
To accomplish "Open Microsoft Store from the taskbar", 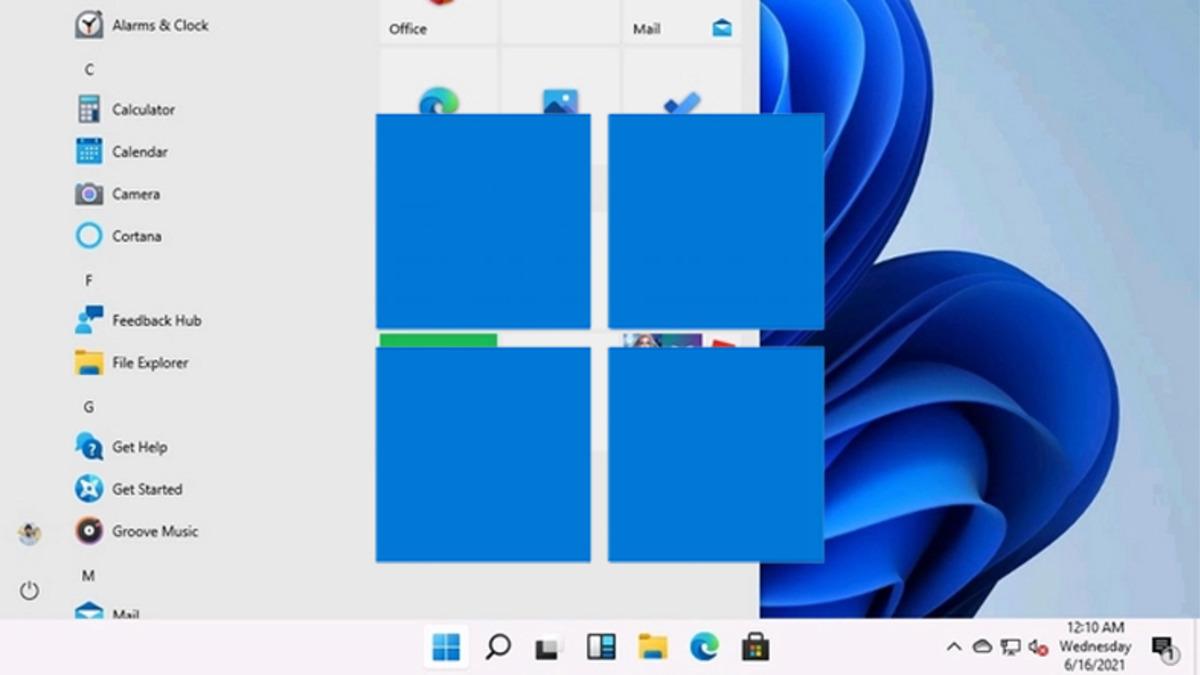I will (755, 648).
